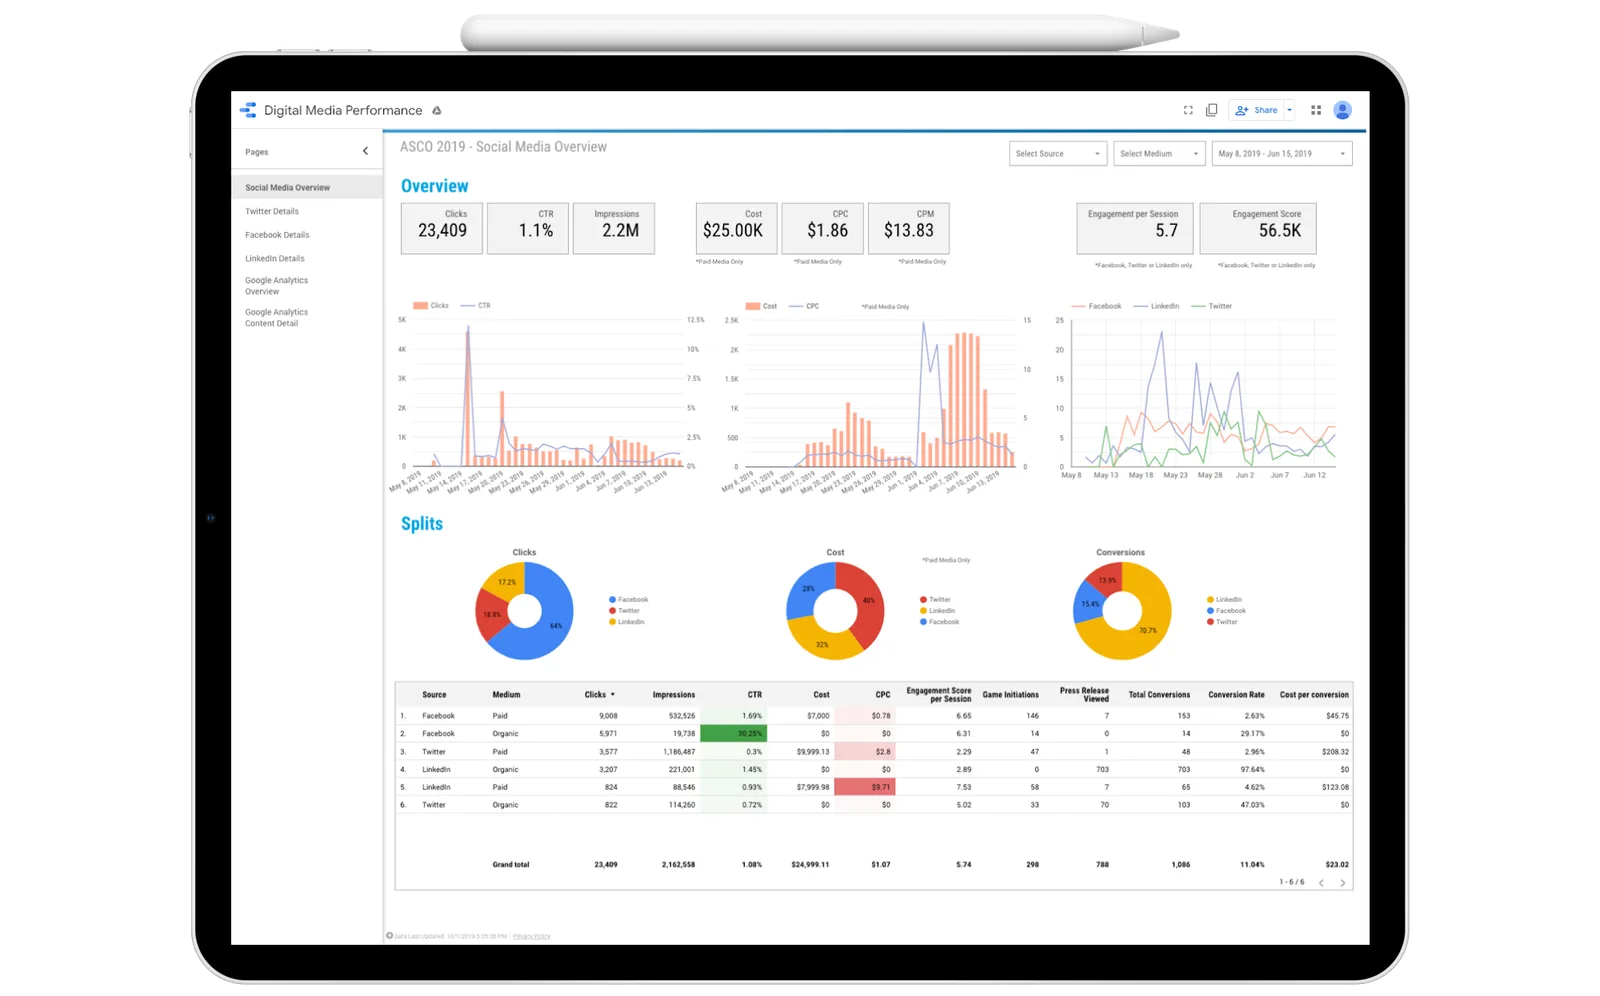Open the Google apps grid icon
Viewport: 1600px width, 996px height.
(1315, 110)
